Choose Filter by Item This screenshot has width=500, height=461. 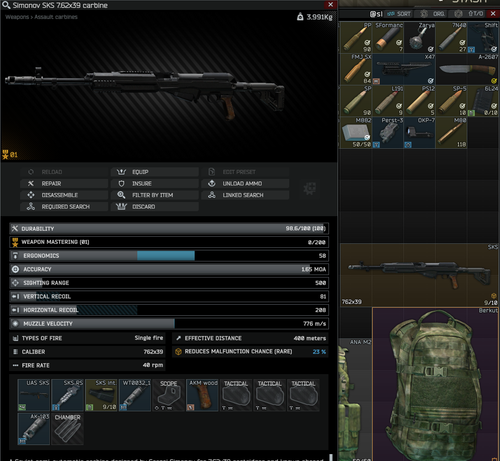coord(155,195)
